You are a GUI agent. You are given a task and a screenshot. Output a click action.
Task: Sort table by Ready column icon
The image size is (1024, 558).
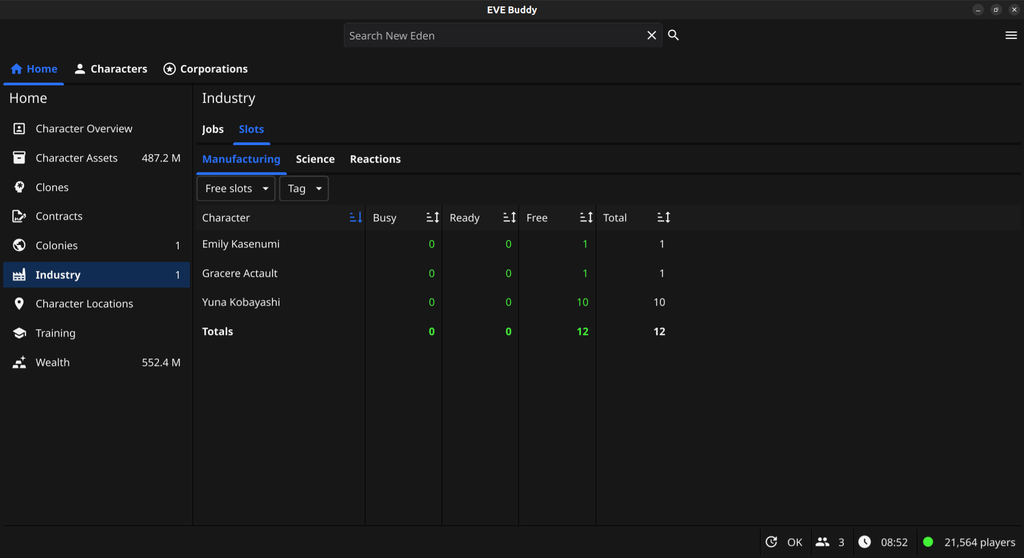[509, 218]
